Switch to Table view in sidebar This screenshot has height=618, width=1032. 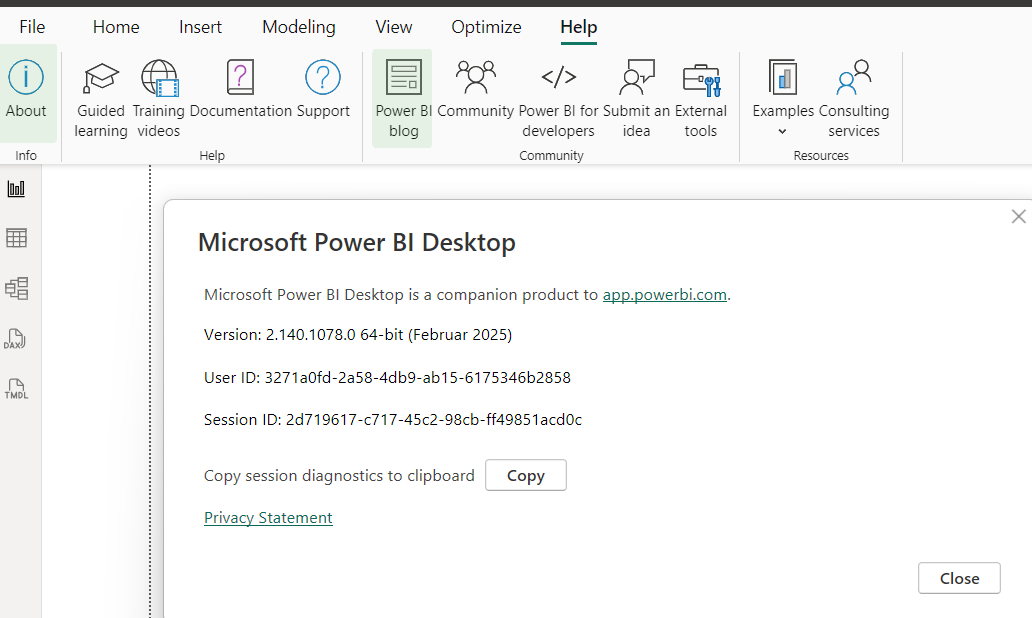click(x=16, y=238)
